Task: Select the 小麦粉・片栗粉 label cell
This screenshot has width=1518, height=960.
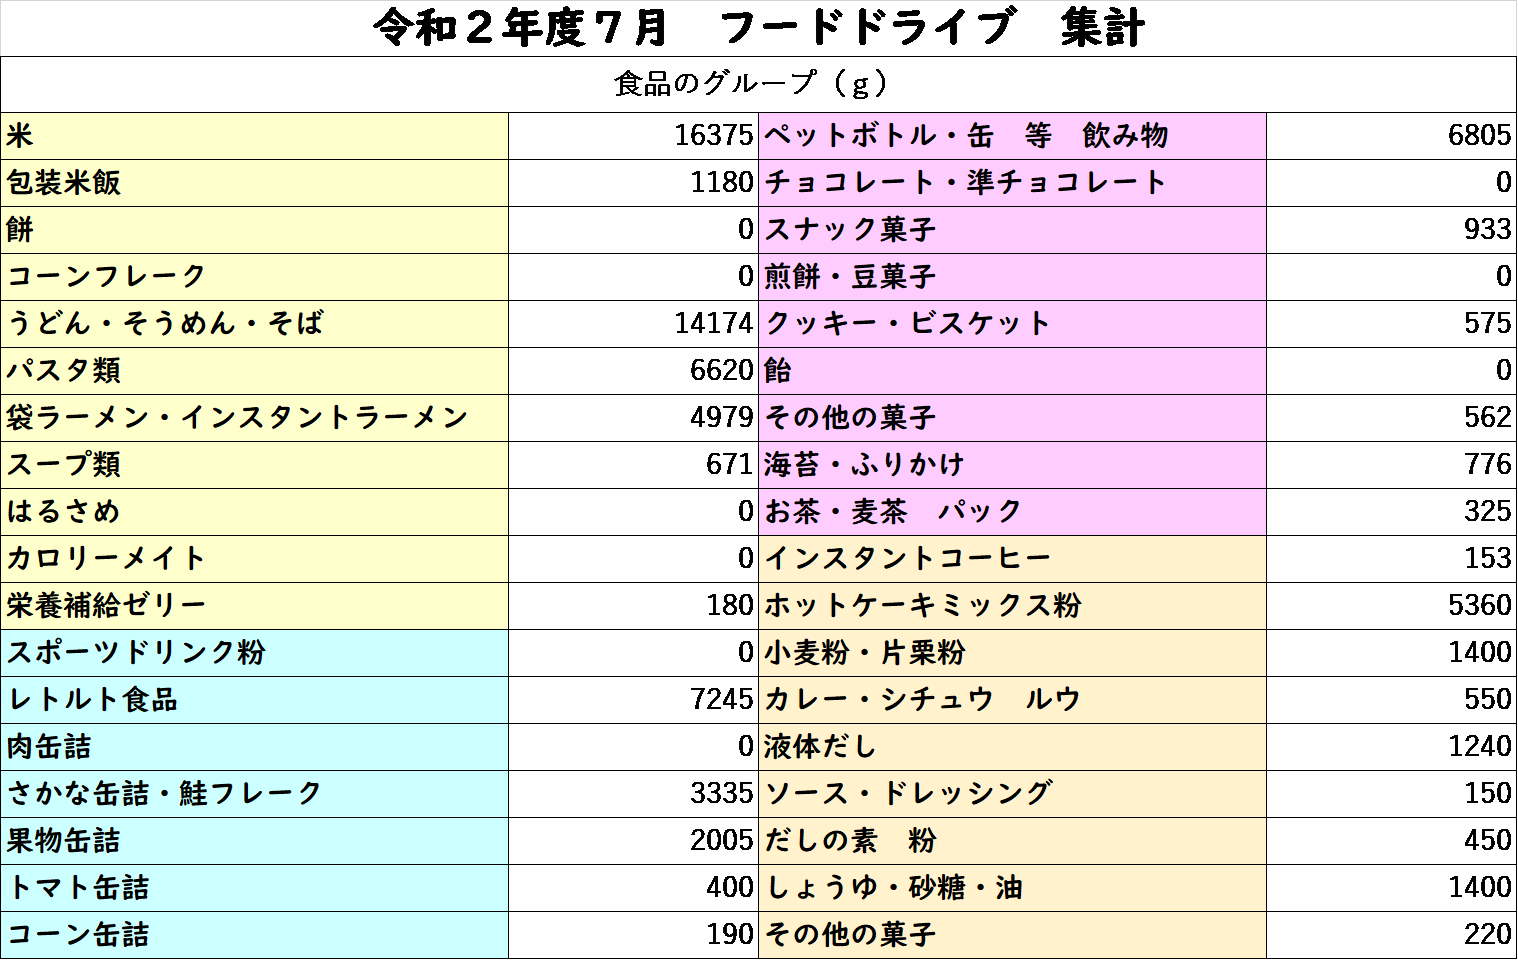Action: pos(1012,653)
